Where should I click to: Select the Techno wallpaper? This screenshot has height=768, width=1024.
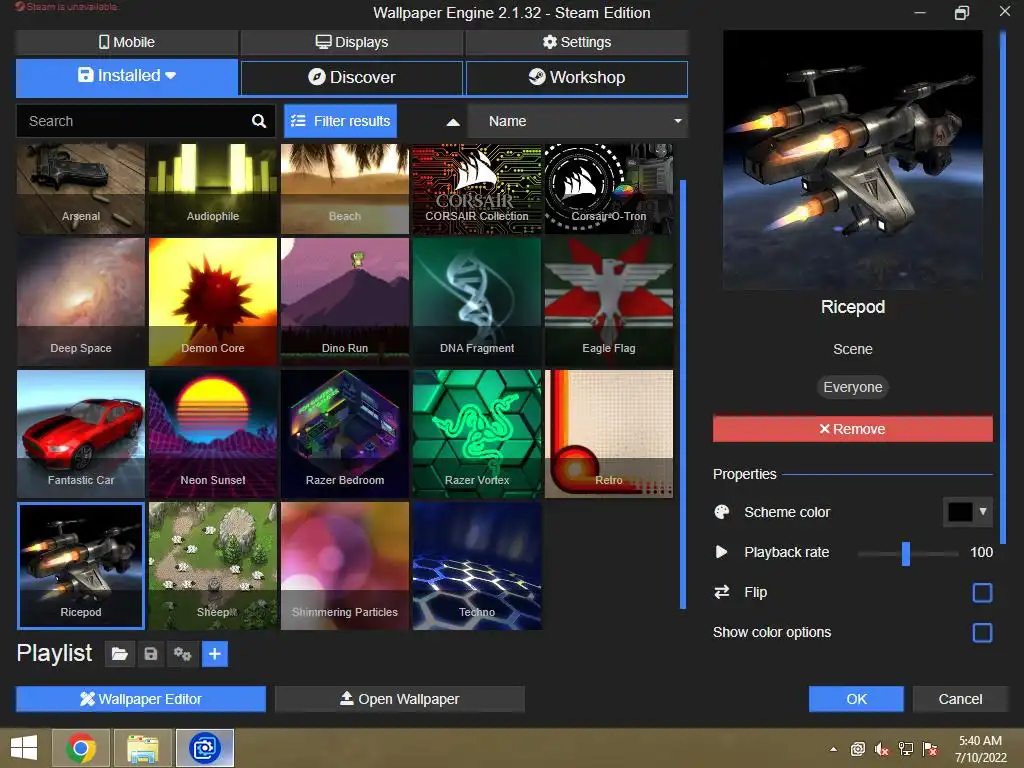[x=477, y=566]
